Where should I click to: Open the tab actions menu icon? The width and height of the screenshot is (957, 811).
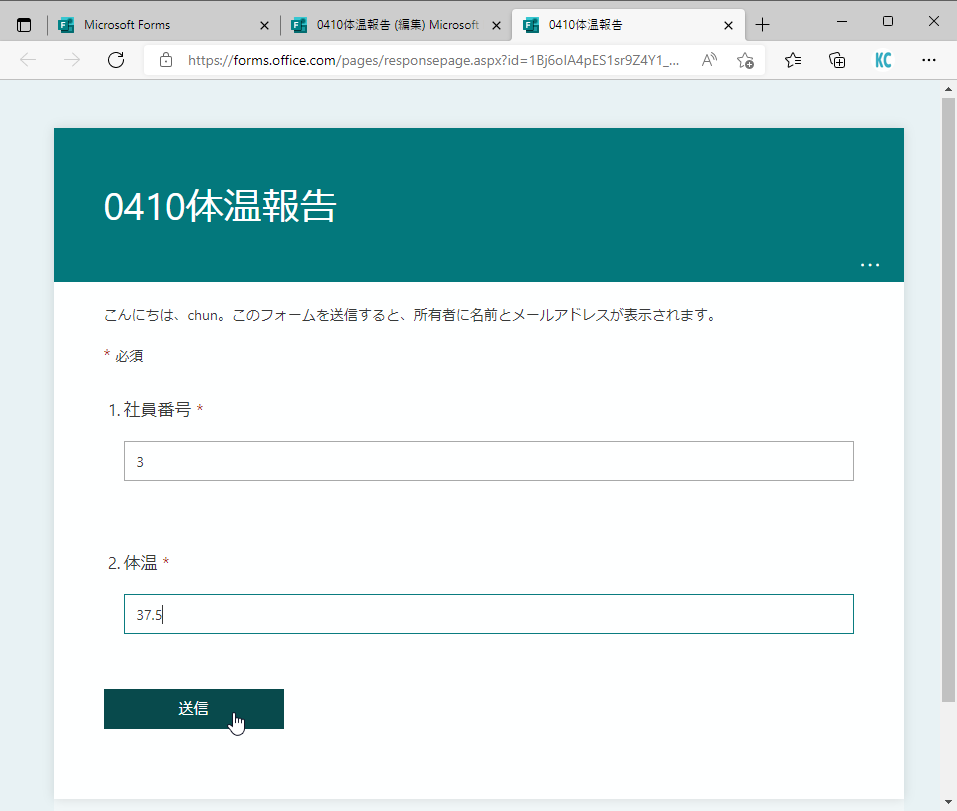[24, 25]
